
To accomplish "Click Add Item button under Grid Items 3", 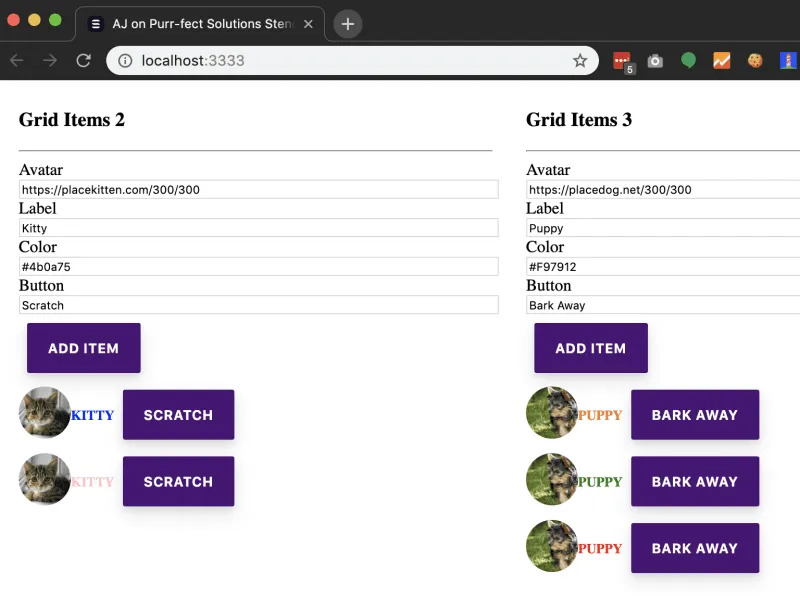I will (591, 348).
